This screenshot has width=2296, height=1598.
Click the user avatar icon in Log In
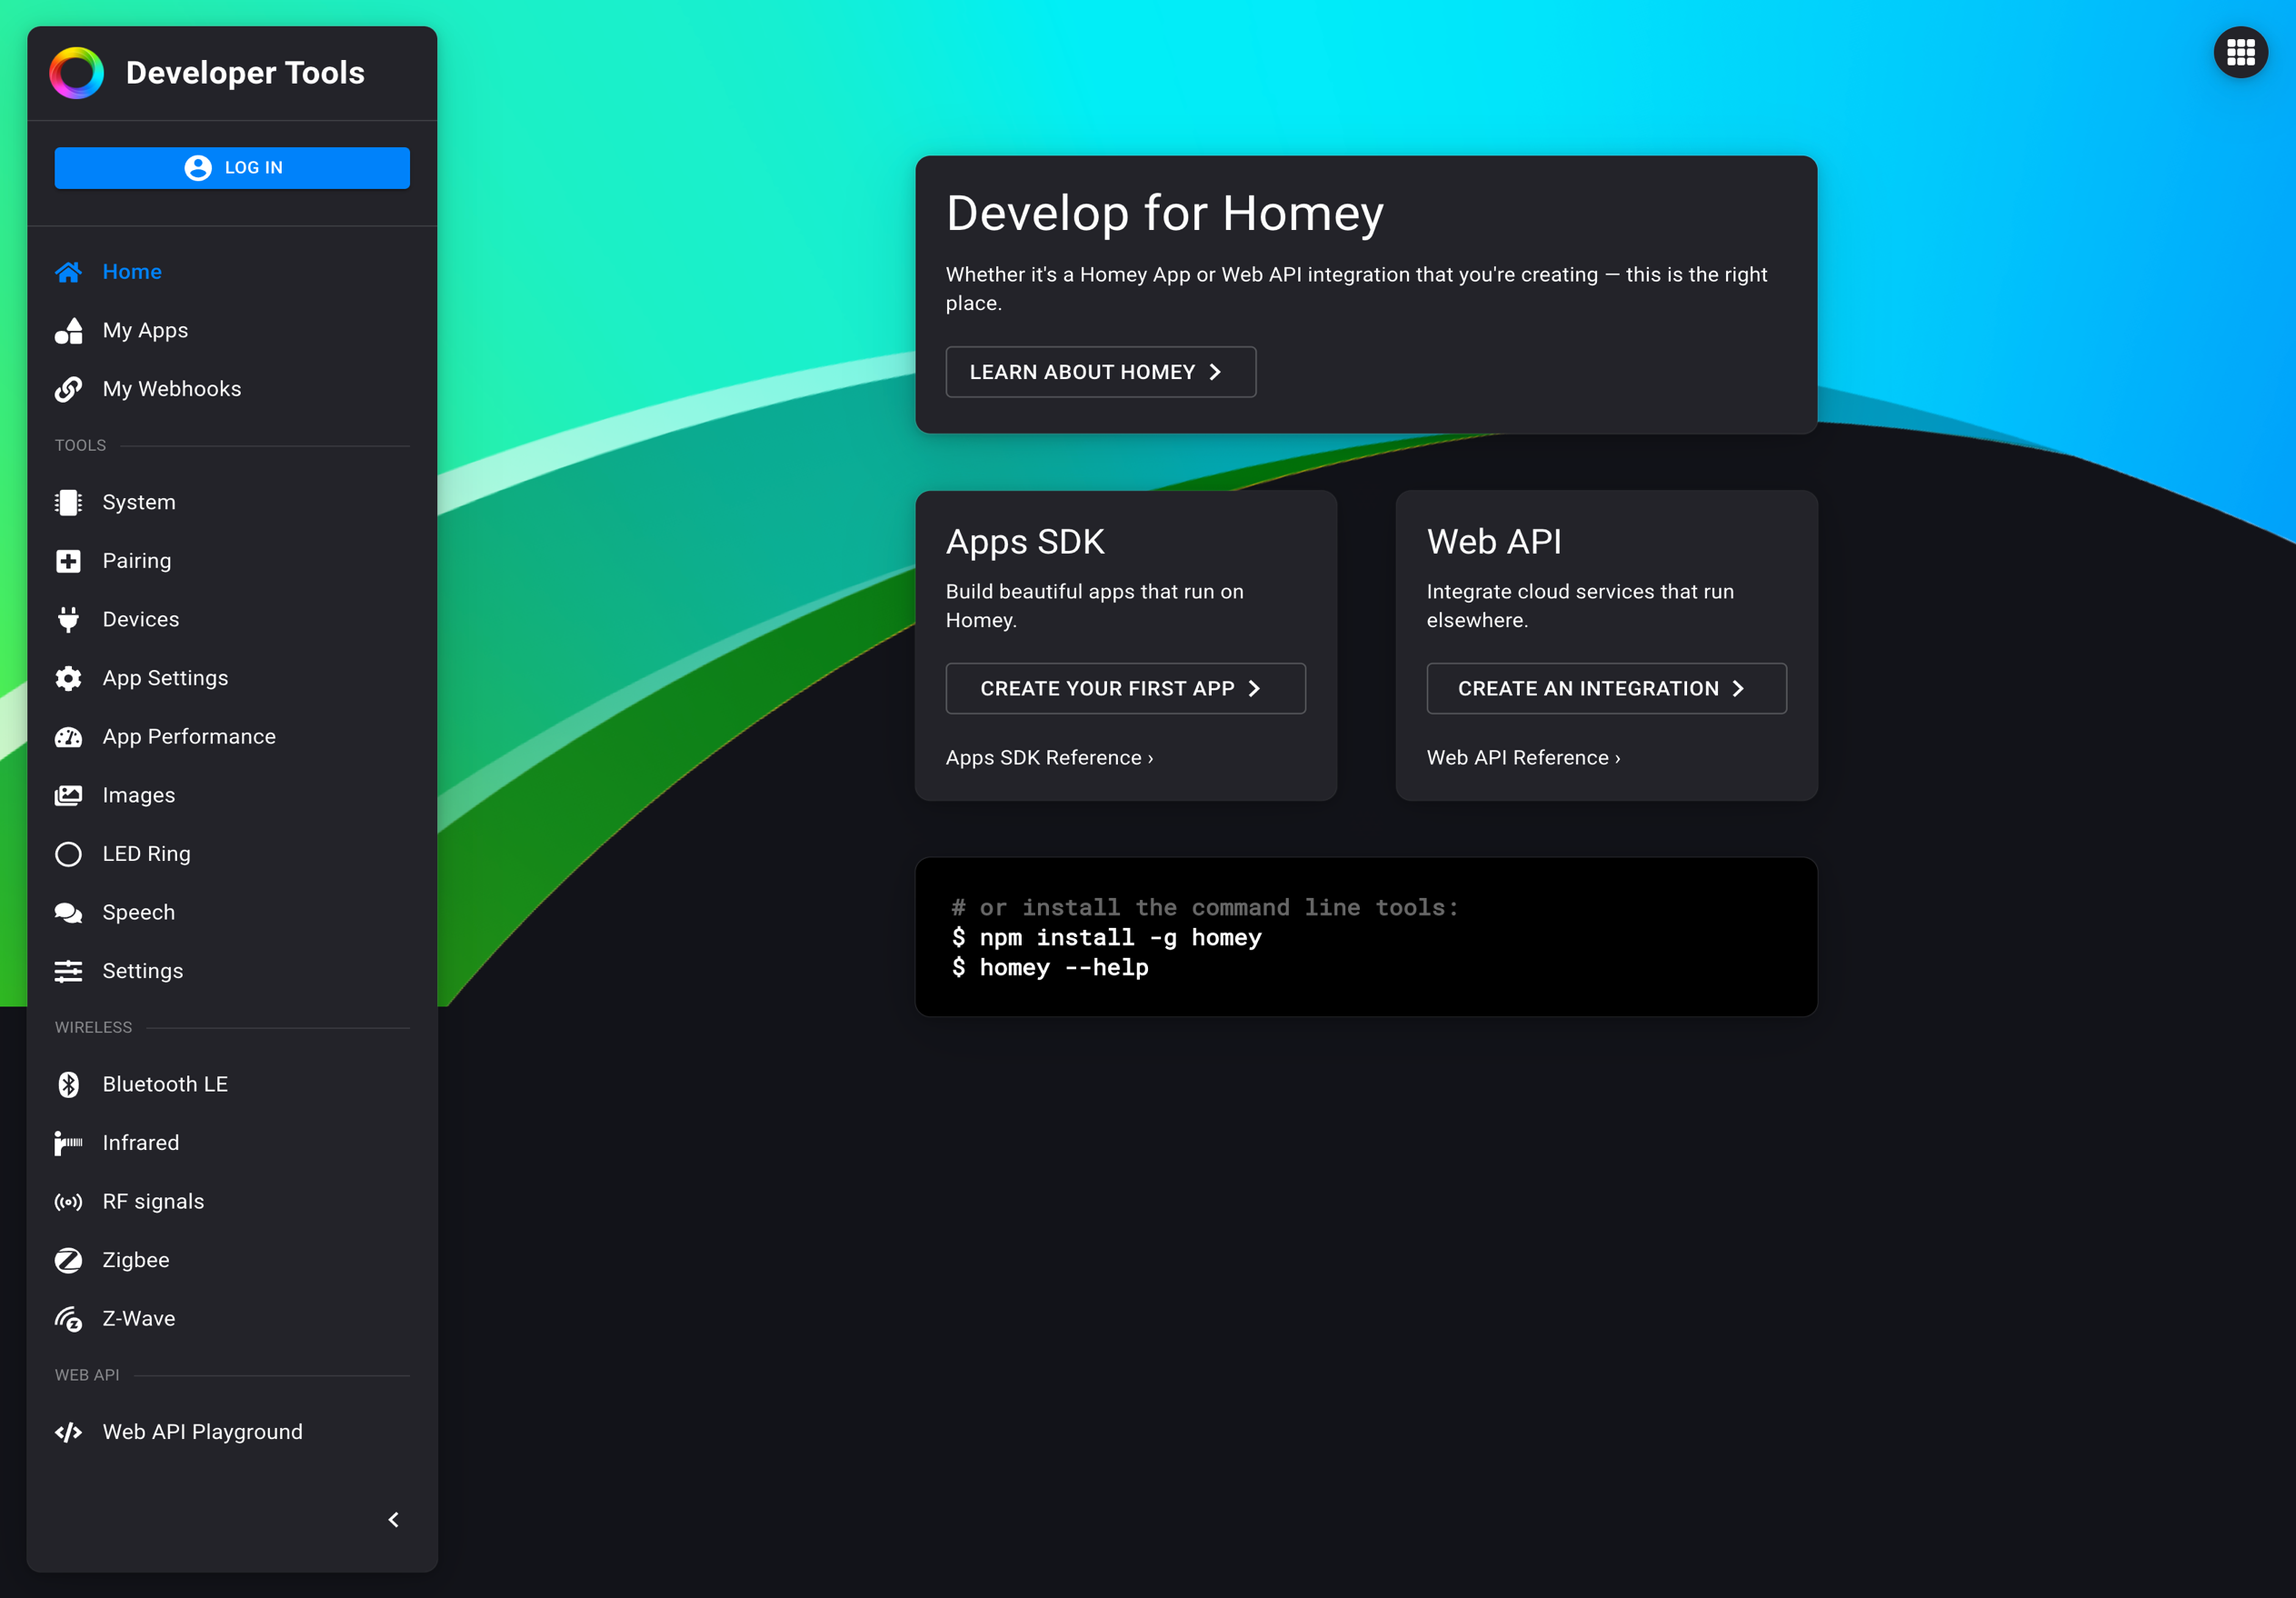[198, 168]
